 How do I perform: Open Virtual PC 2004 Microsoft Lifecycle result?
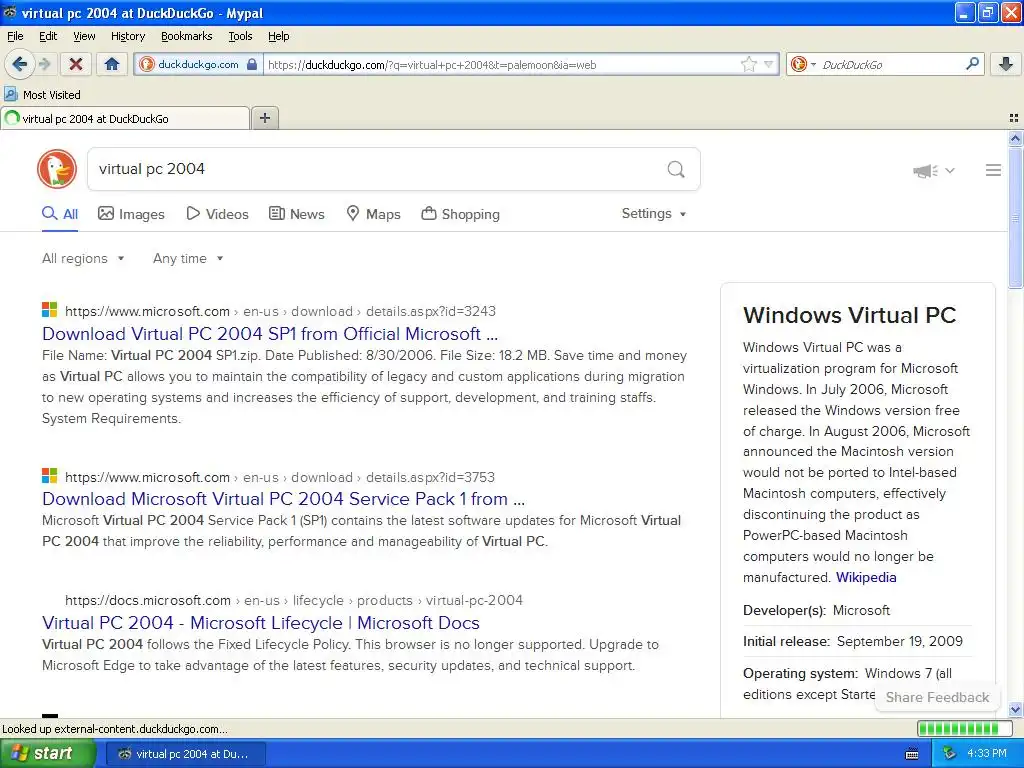tap(261, 623)
